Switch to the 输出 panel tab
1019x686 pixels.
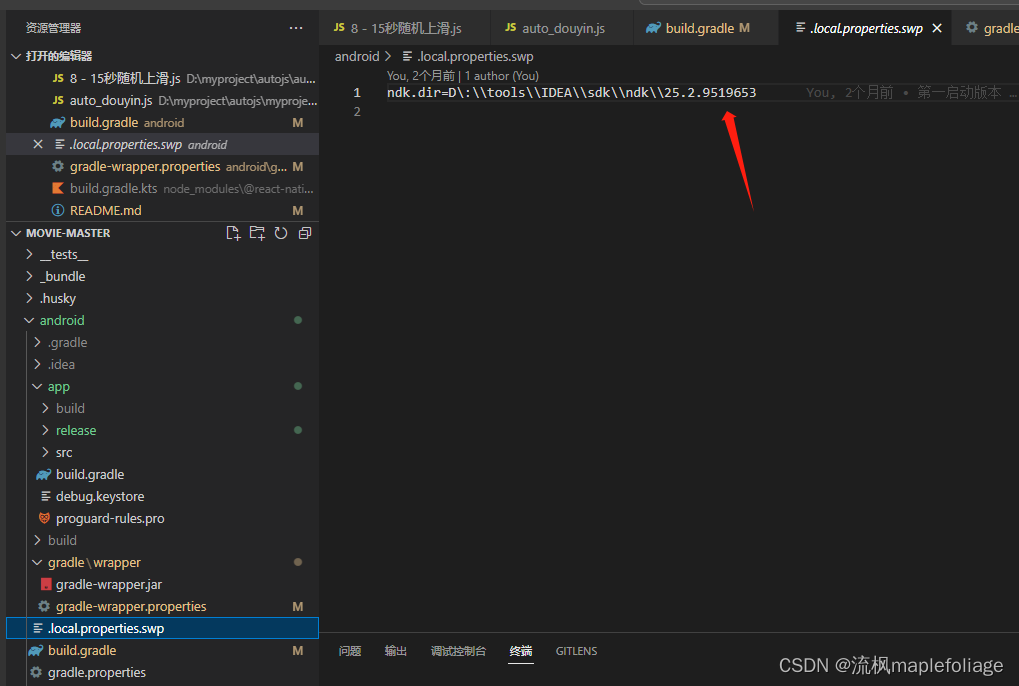click(x=395, y=650)
